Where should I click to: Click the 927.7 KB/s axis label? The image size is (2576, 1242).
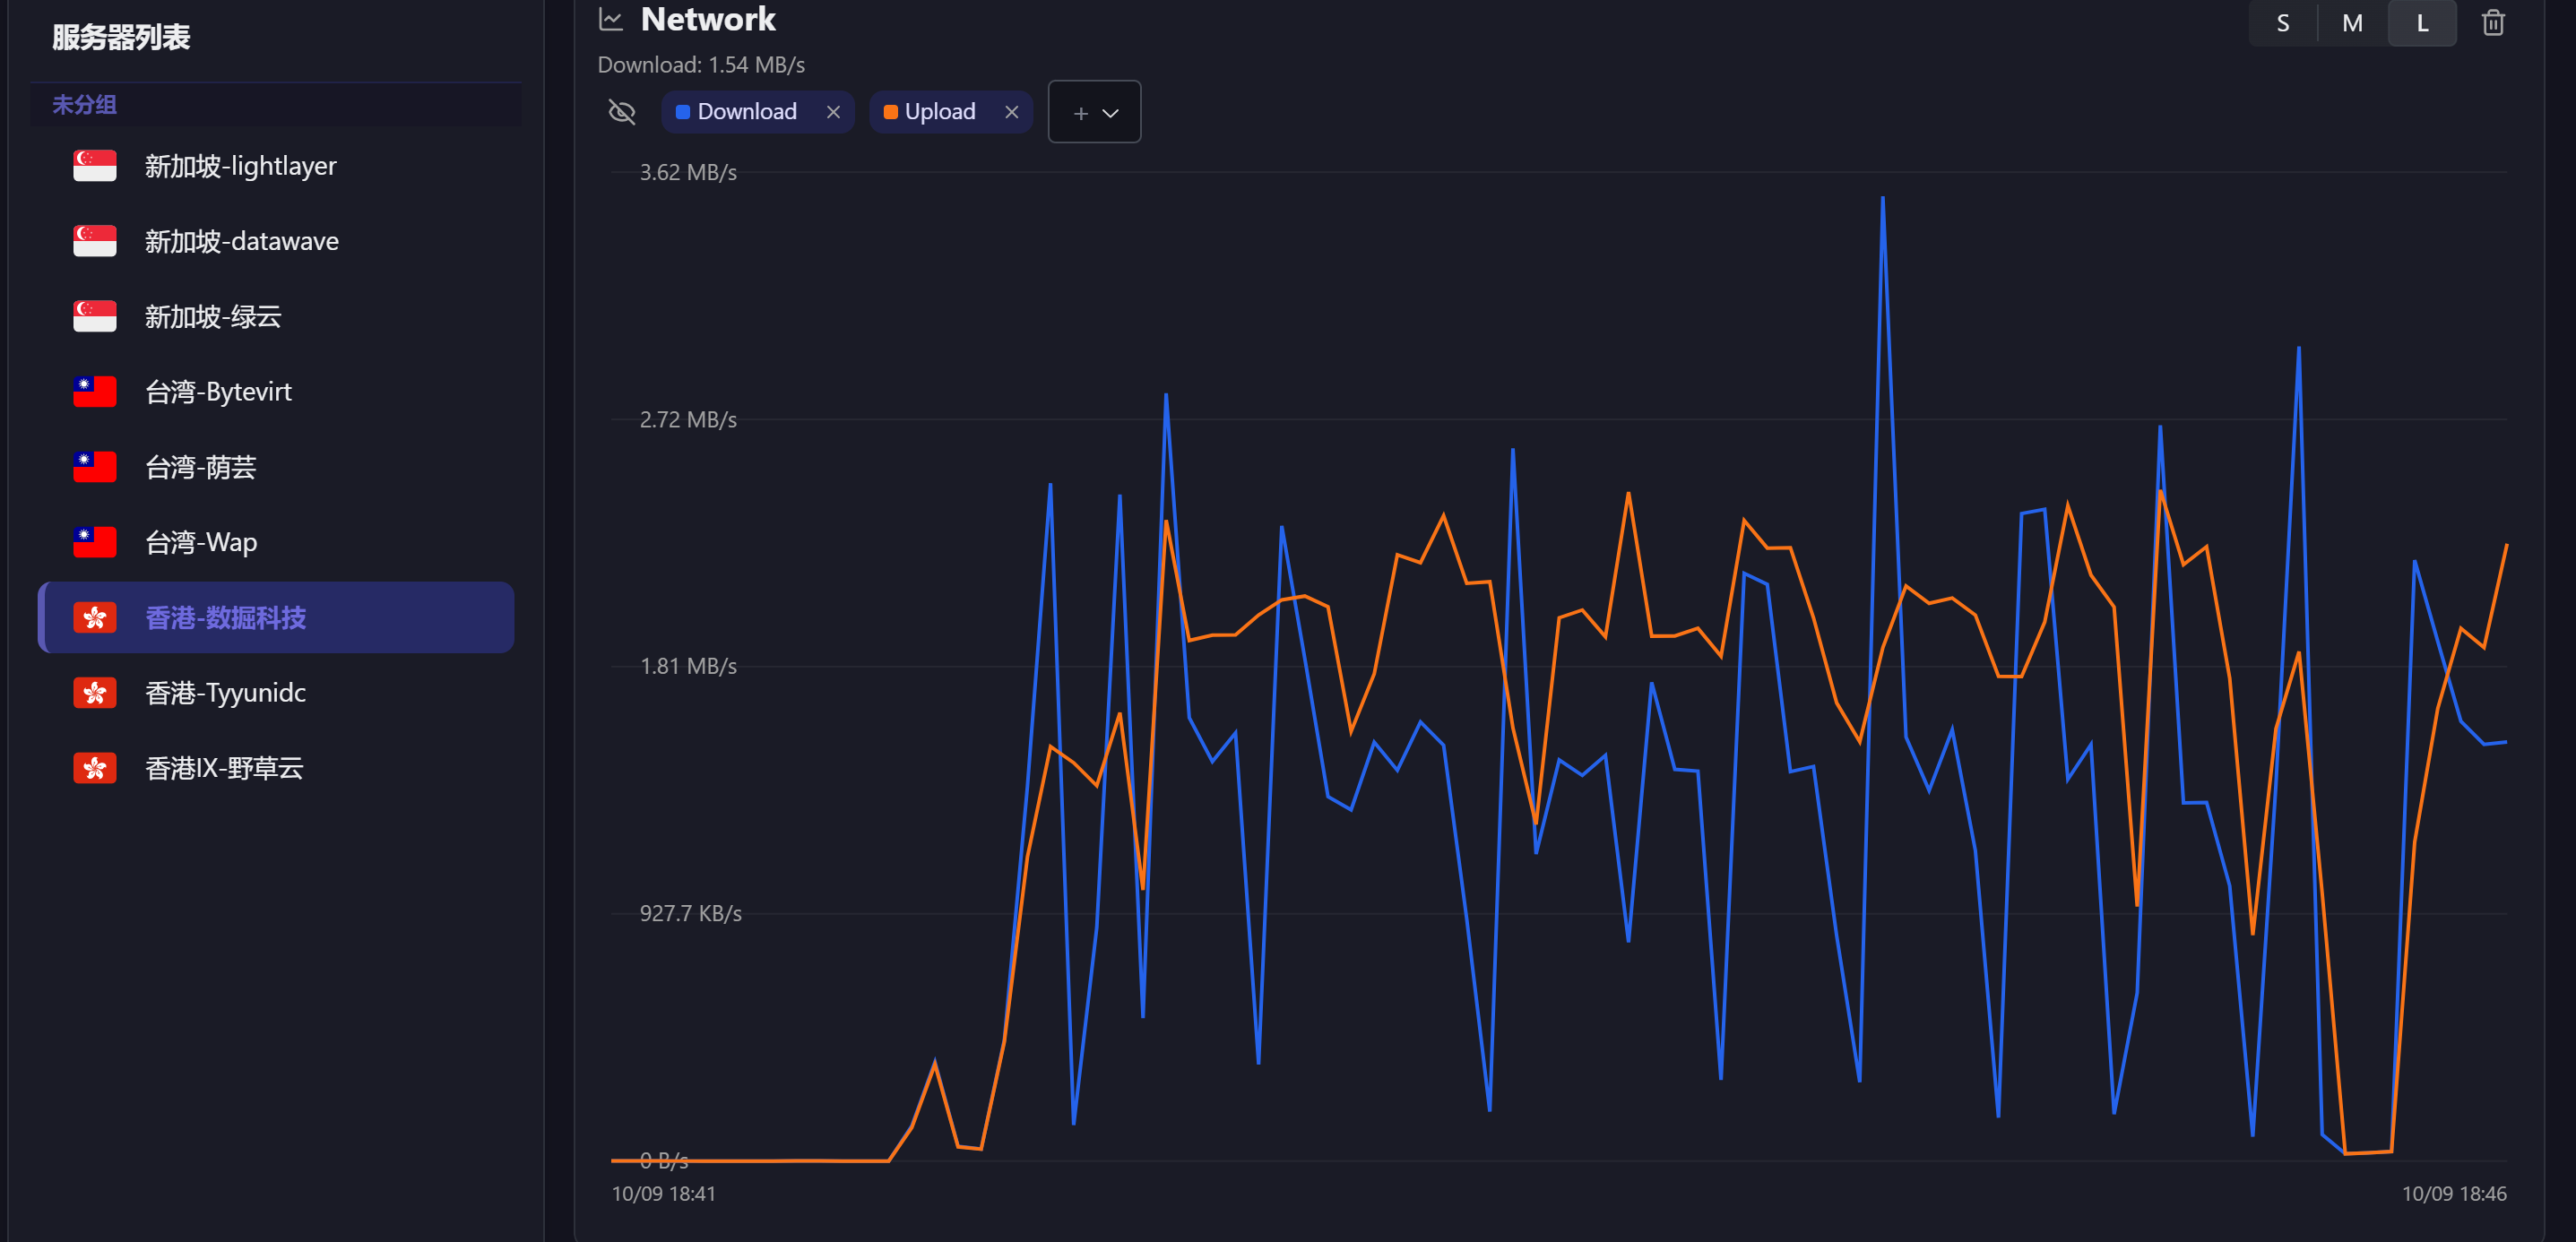691,914
